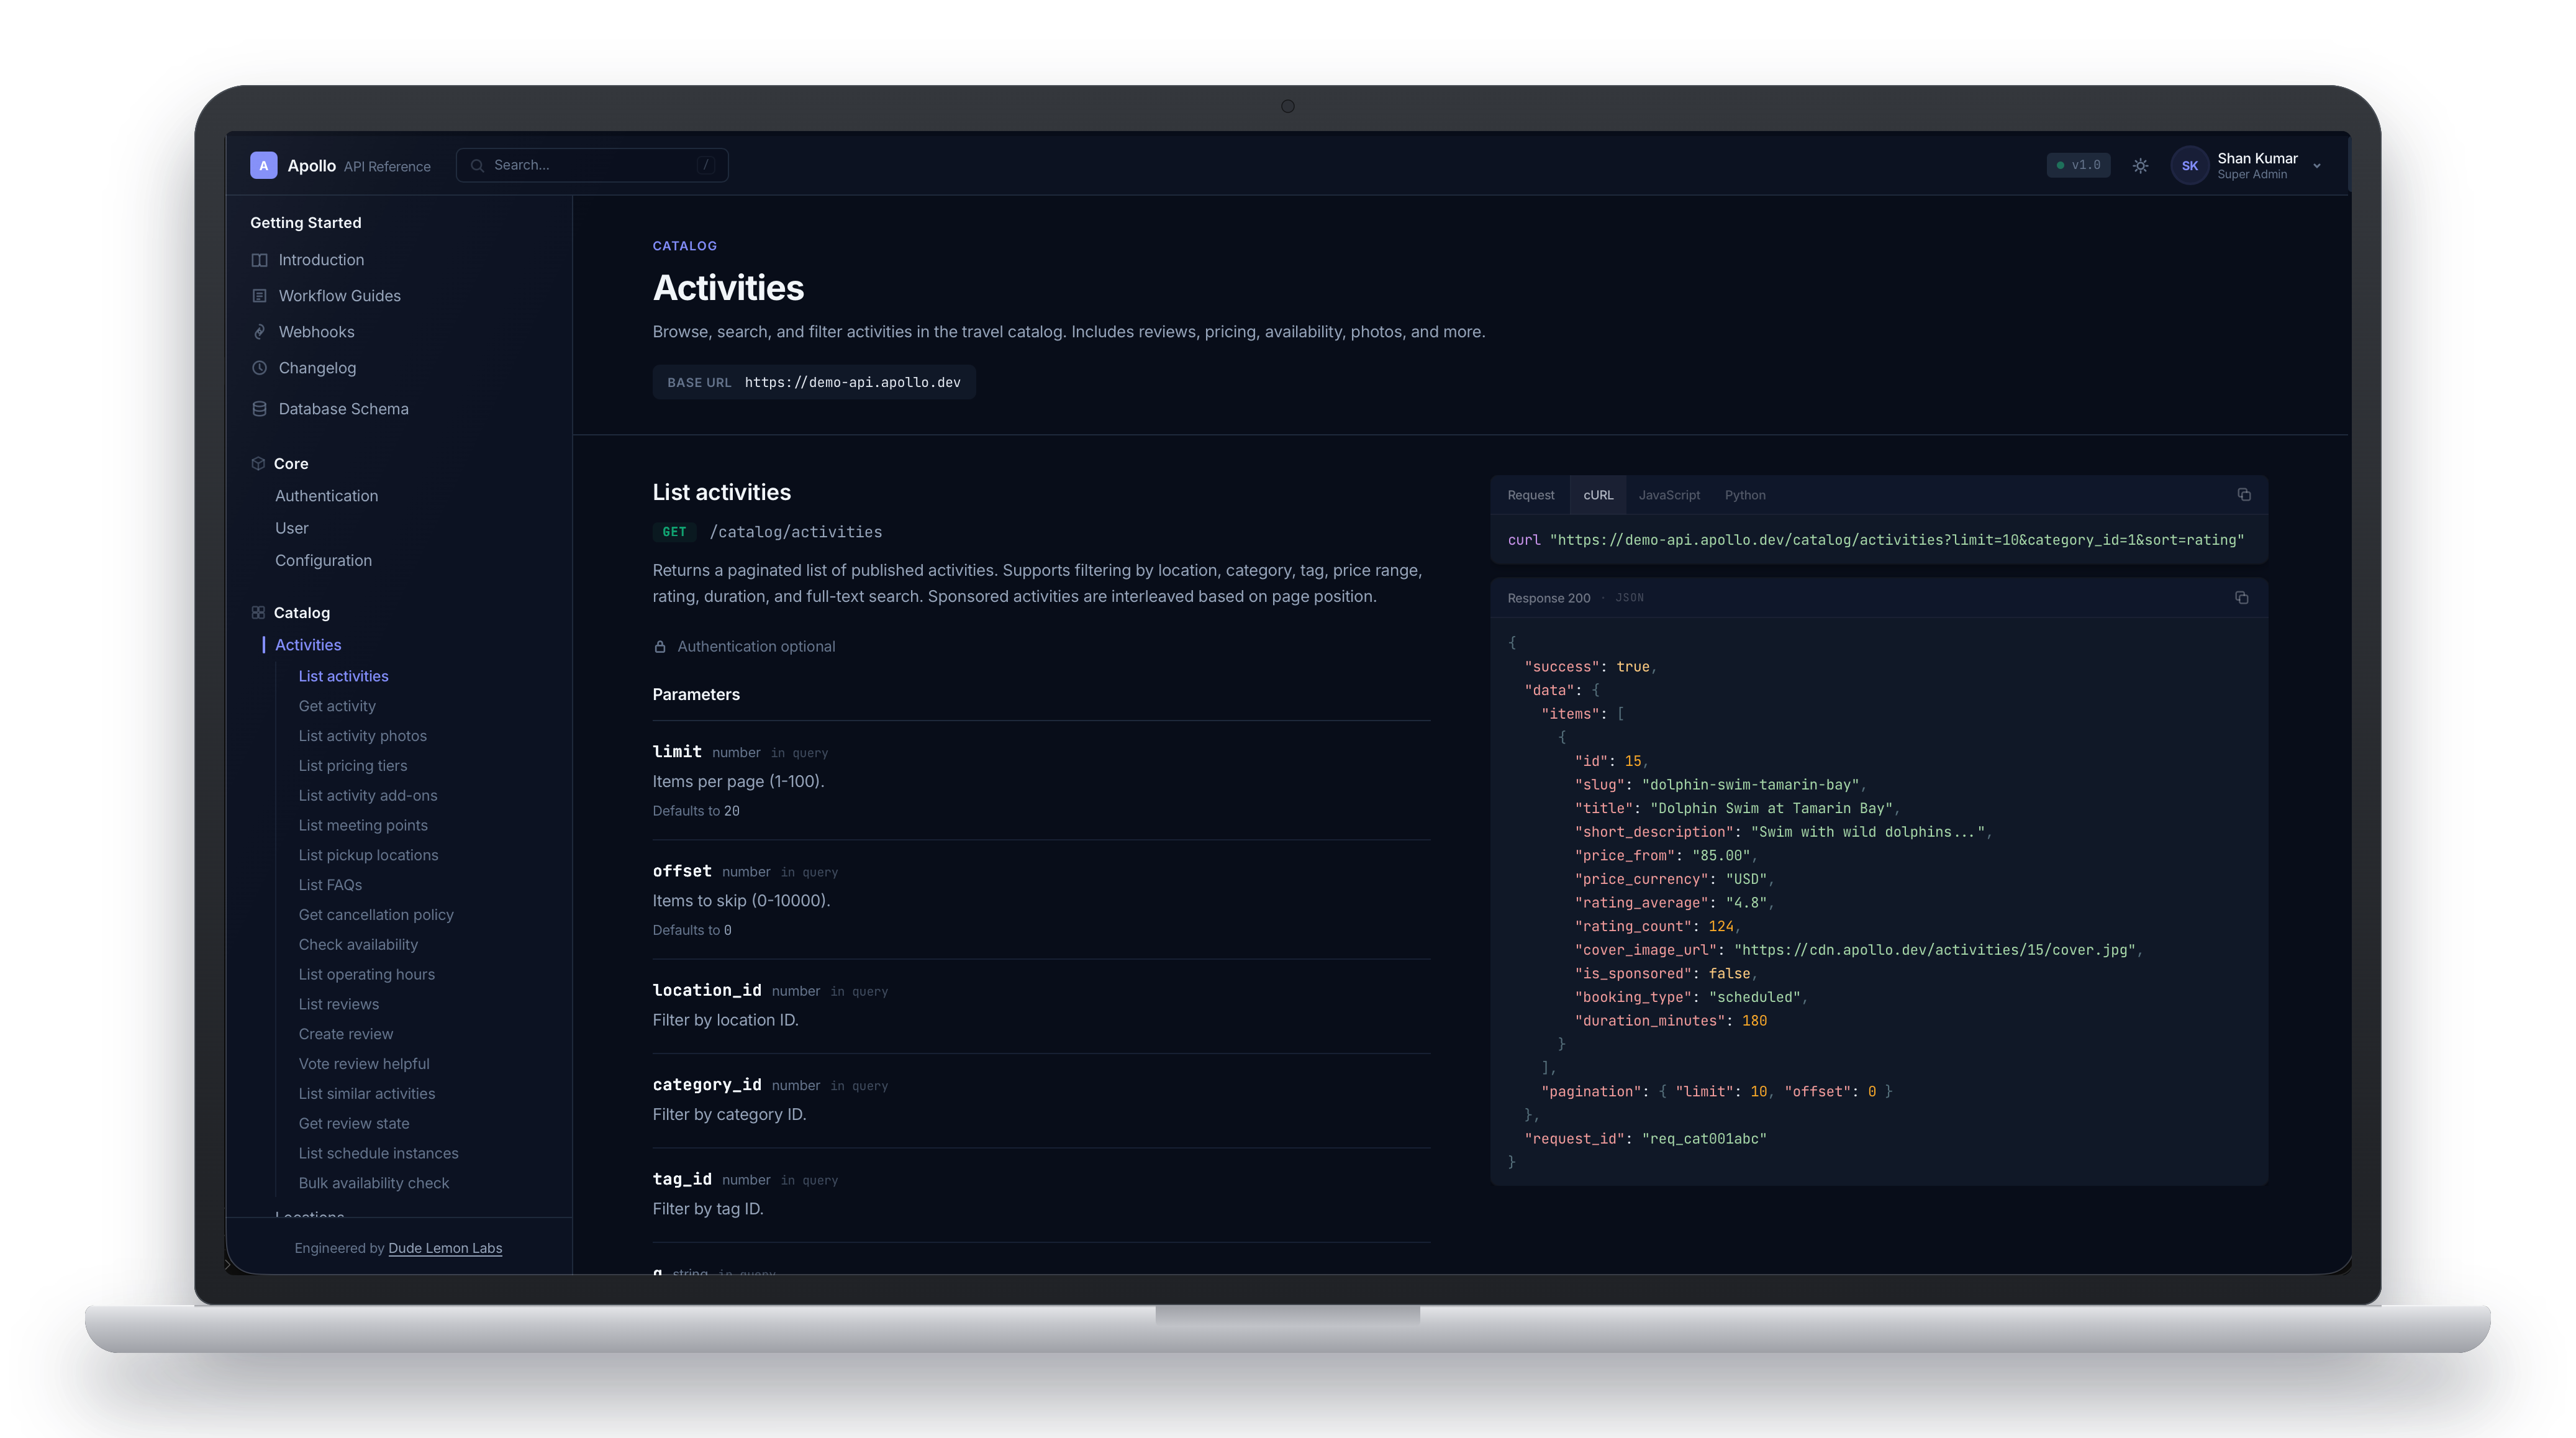
Task: Open the Dude Lemon Labs link
Action: pyautogui.click(x=445, y=1249)
